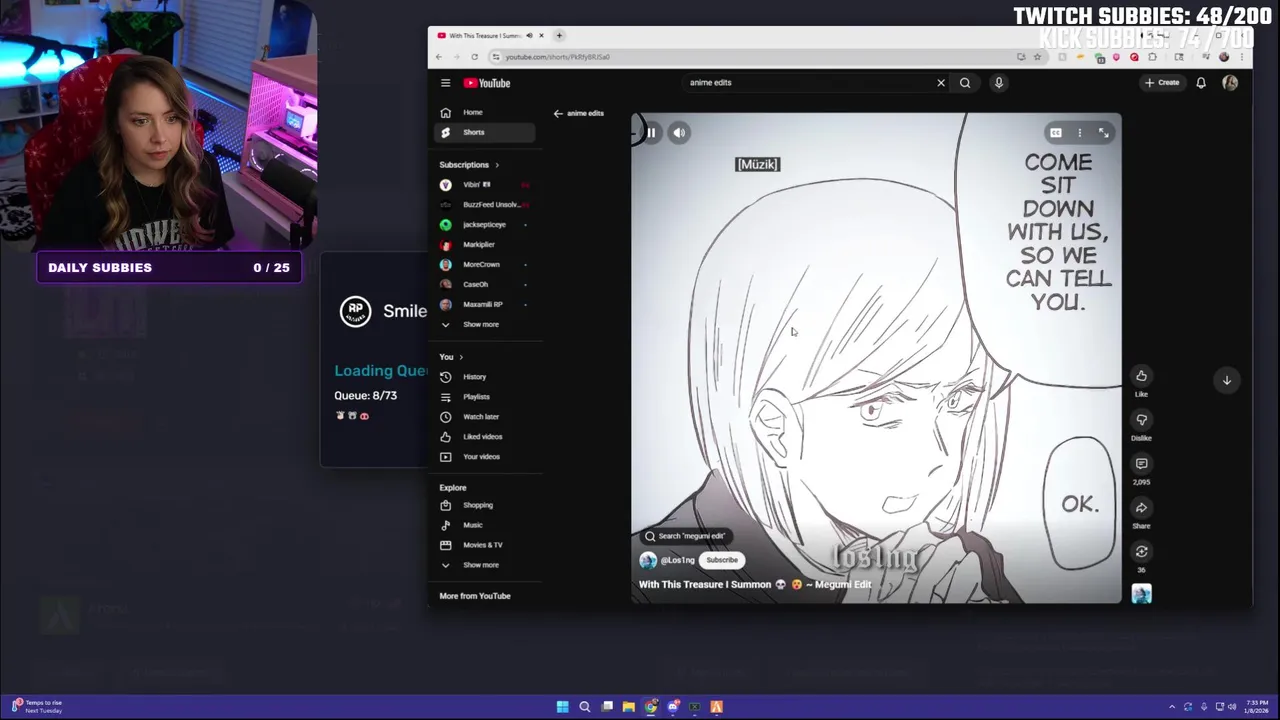The height and width of the screenshot is (720, 1280).
Task: Open the weather widget on the taskbar
Action: tap(37, 707)
